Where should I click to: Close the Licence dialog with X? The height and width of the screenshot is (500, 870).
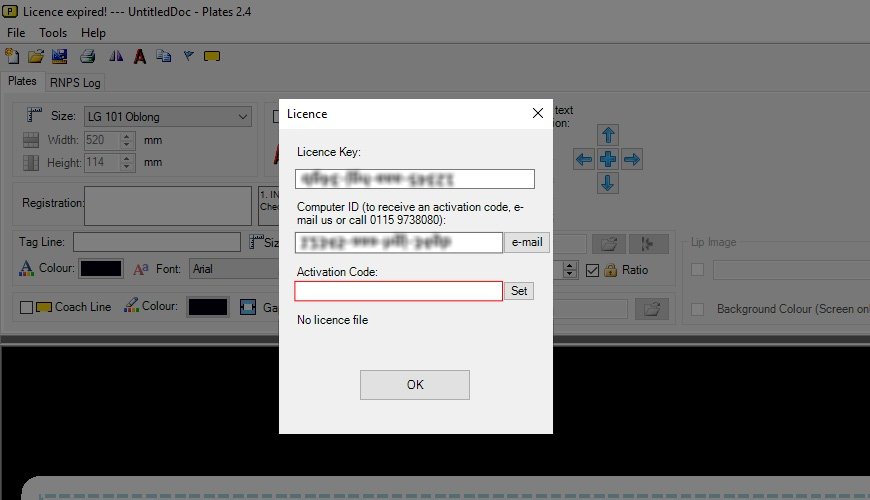coord(538,113)
